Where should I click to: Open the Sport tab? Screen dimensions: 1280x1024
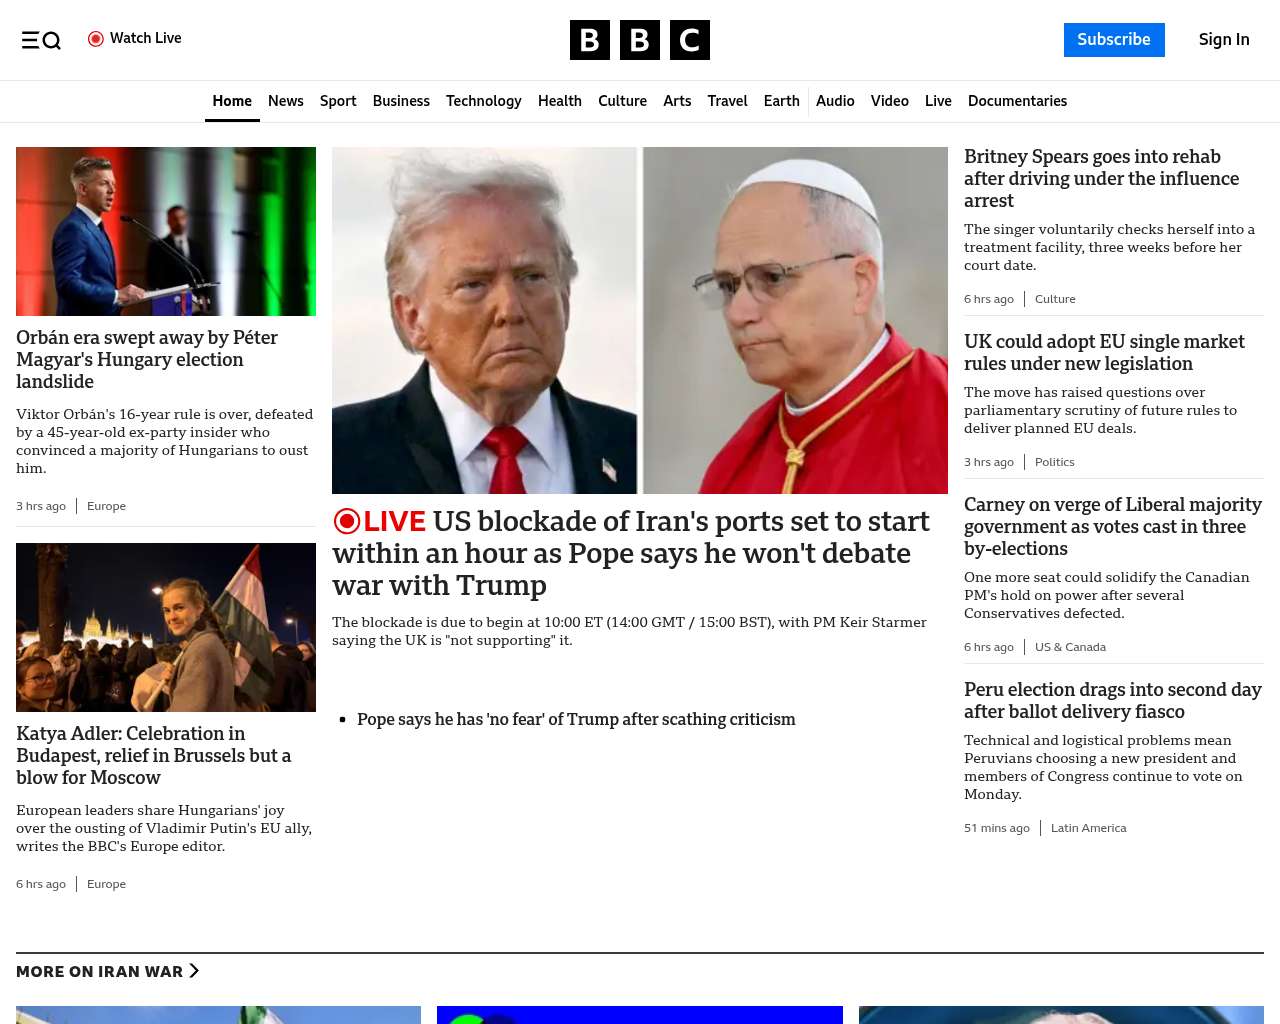tap(338, 101)
